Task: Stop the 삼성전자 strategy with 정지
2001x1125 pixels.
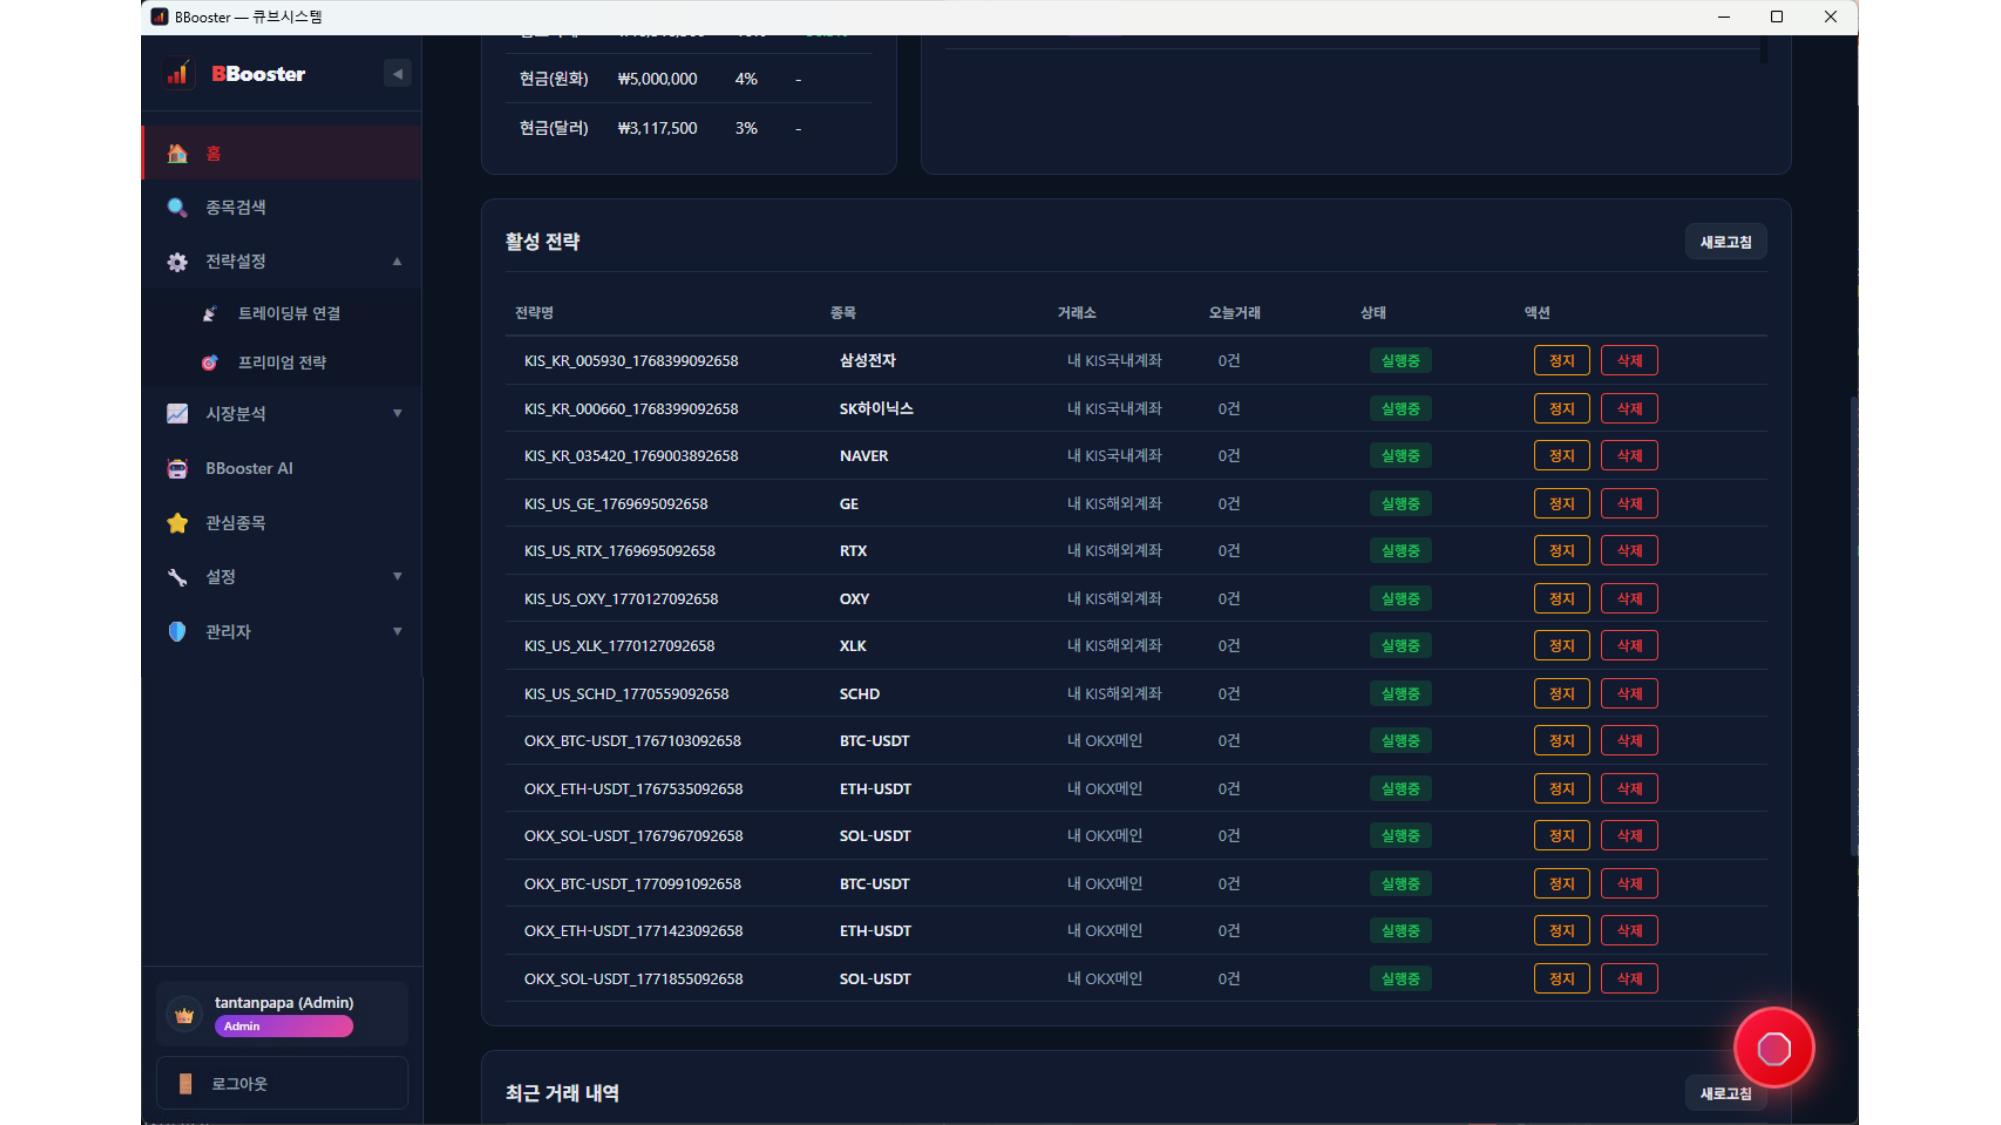Action: 1561,360
